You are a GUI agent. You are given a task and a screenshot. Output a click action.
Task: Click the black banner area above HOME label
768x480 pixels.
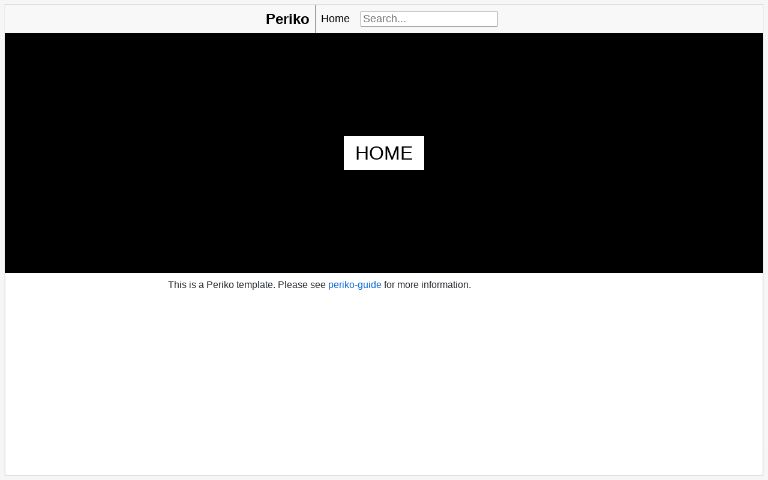[384, 84]
